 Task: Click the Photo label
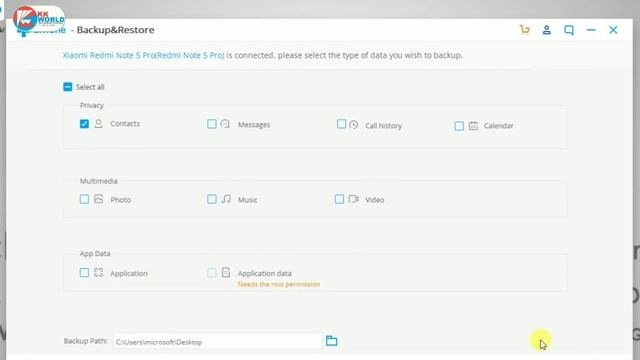click(120, 200)
